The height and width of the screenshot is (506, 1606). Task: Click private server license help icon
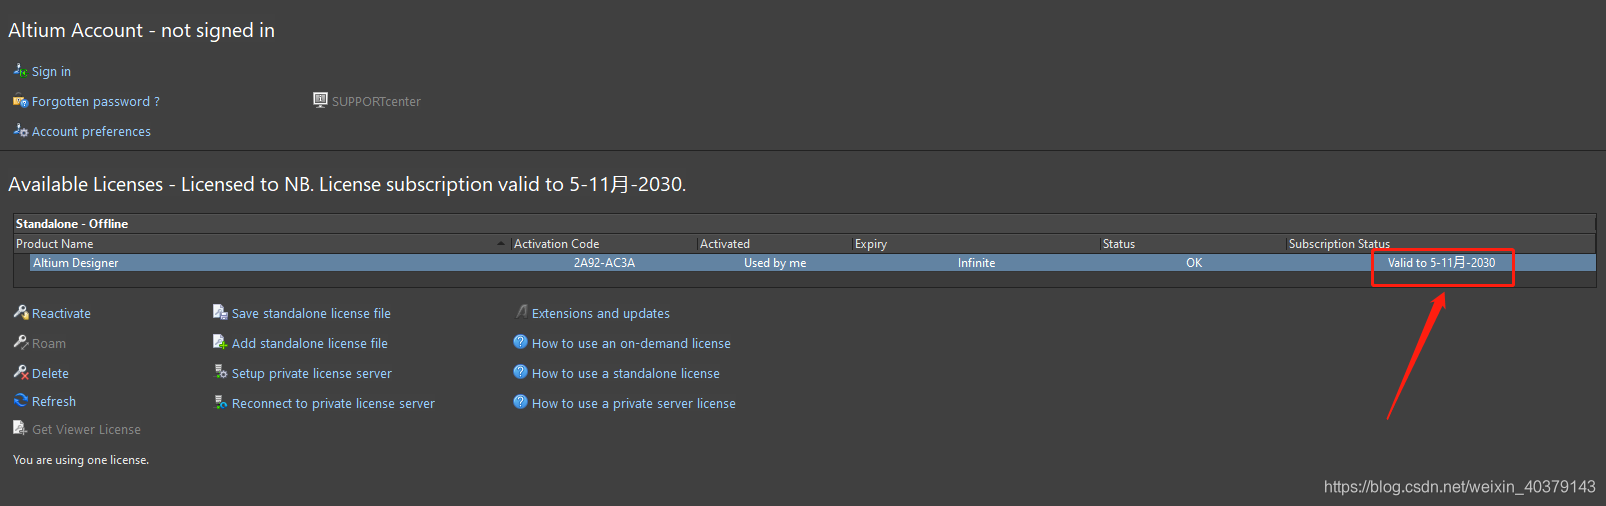click(x=520, y=402)
